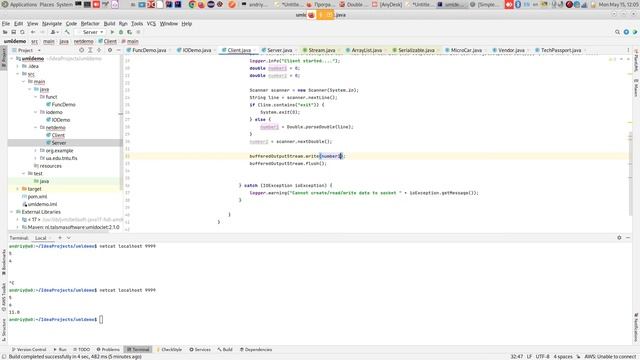The image size is (640, 360).
Task: Expand the org.example package
Action: click(x=36, y=151)
